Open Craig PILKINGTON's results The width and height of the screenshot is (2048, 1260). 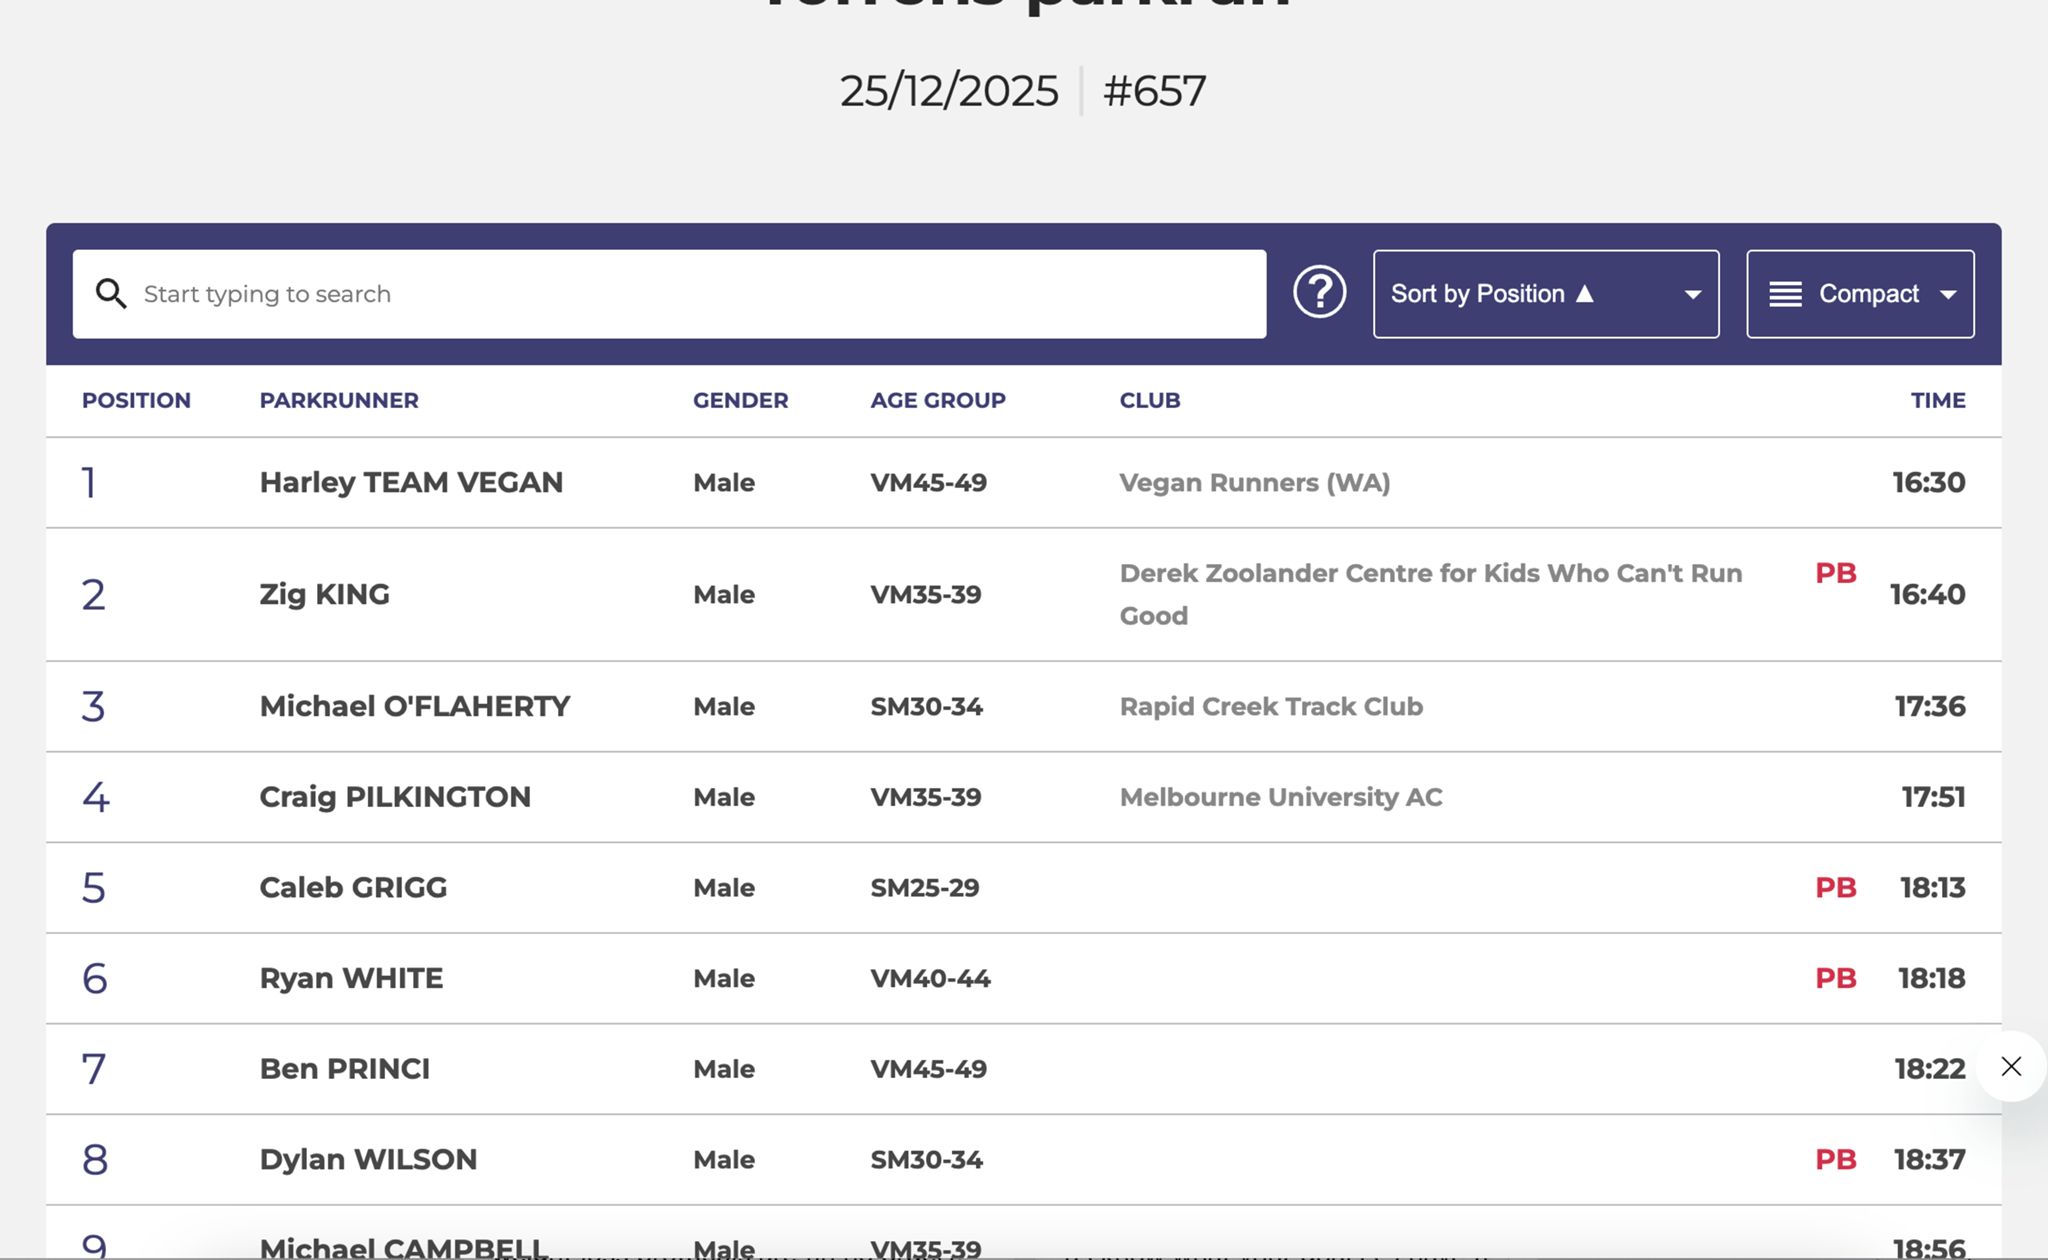394,797
